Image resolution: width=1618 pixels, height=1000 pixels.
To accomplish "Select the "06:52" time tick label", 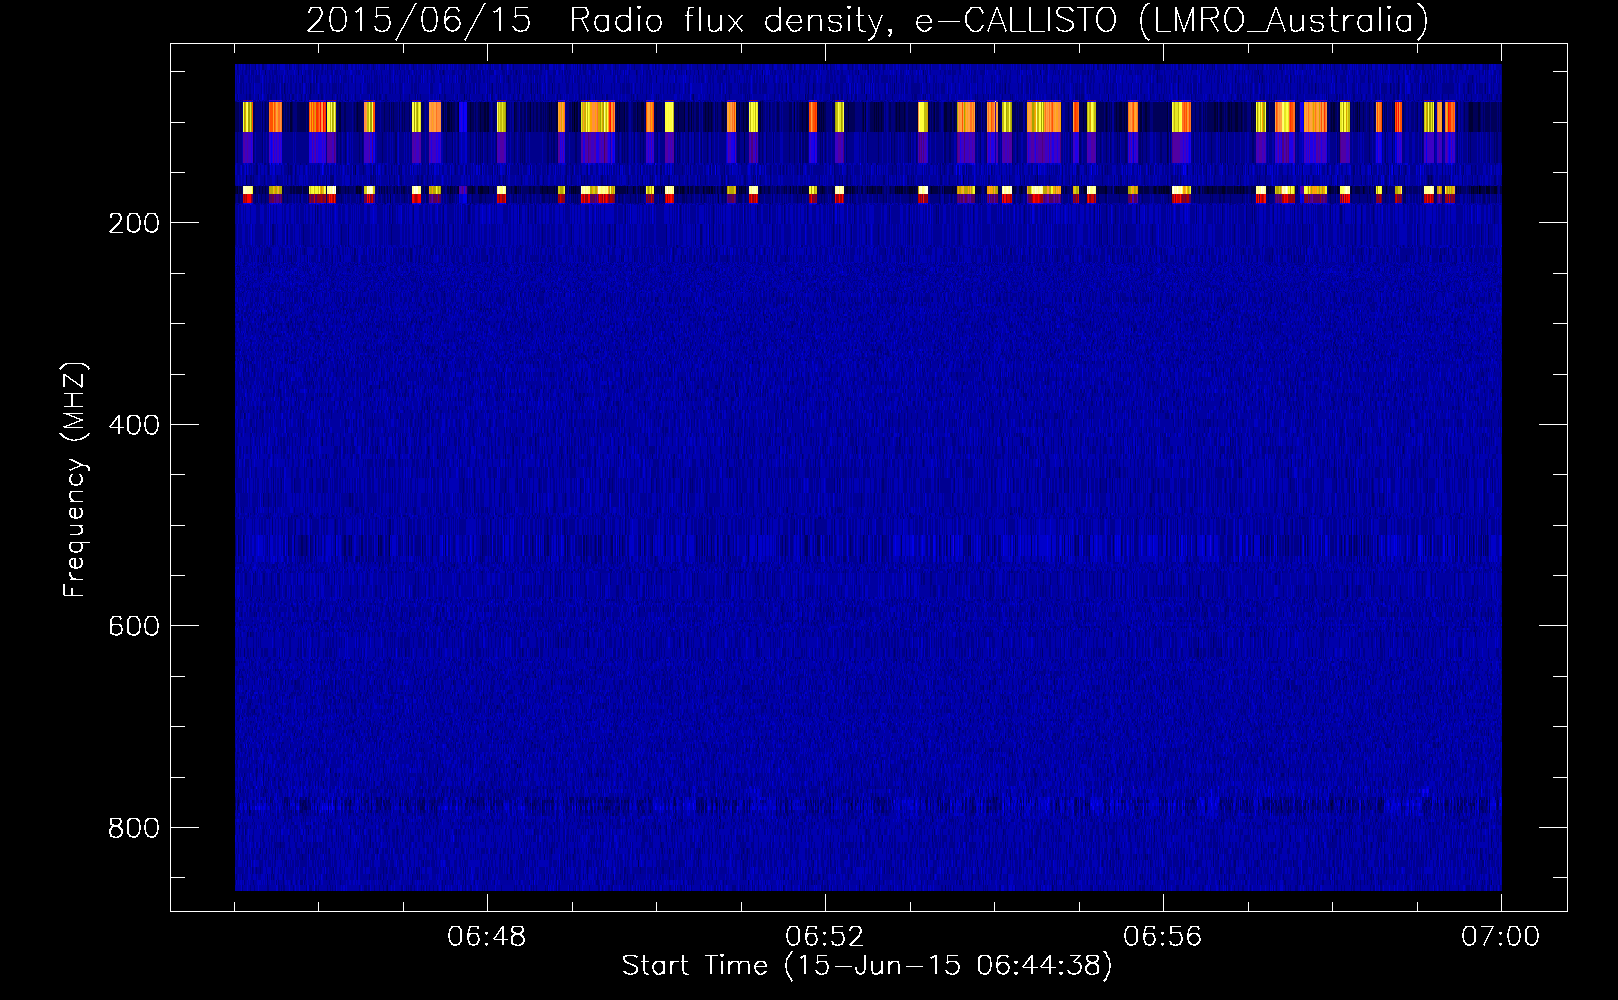I will [x=825, y=937].
